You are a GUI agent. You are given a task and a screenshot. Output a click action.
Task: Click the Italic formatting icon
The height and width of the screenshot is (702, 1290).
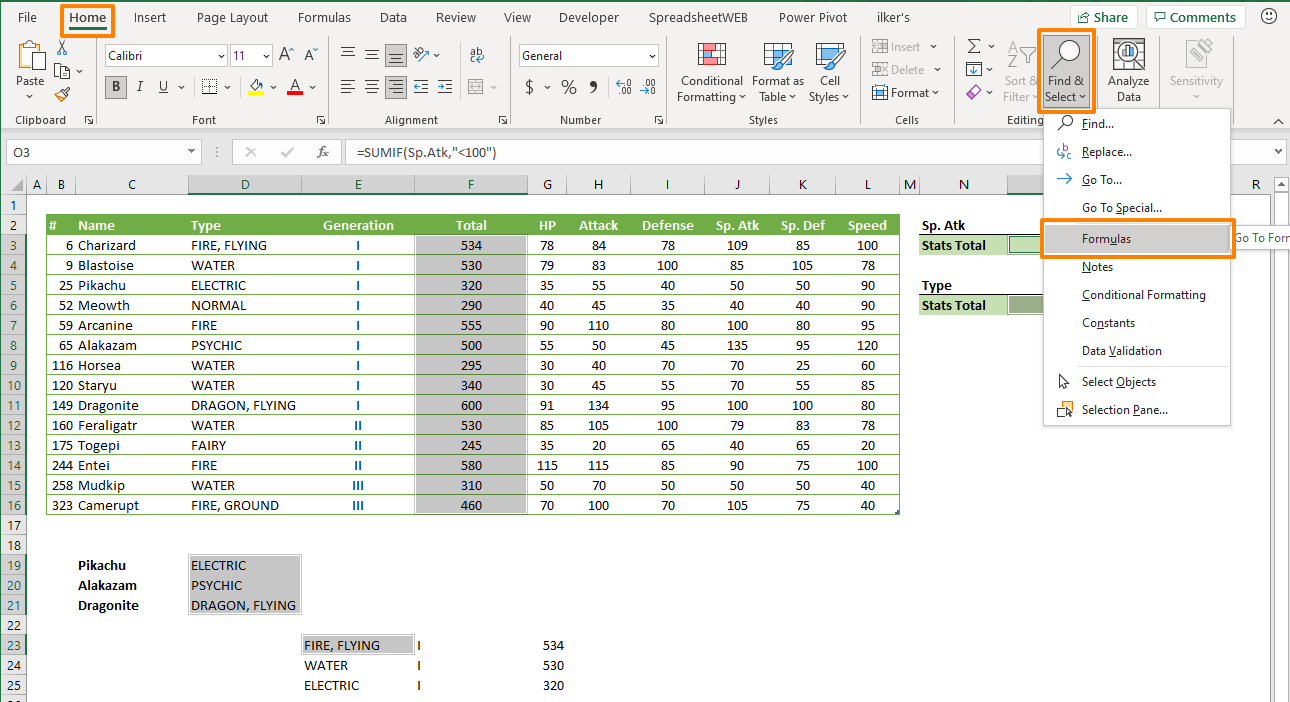coord(140,87)
